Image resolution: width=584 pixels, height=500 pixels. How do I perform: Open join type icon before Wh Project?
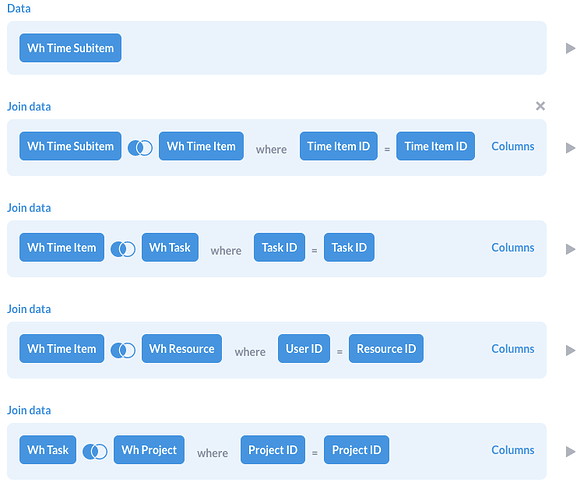tap(95, 452)
